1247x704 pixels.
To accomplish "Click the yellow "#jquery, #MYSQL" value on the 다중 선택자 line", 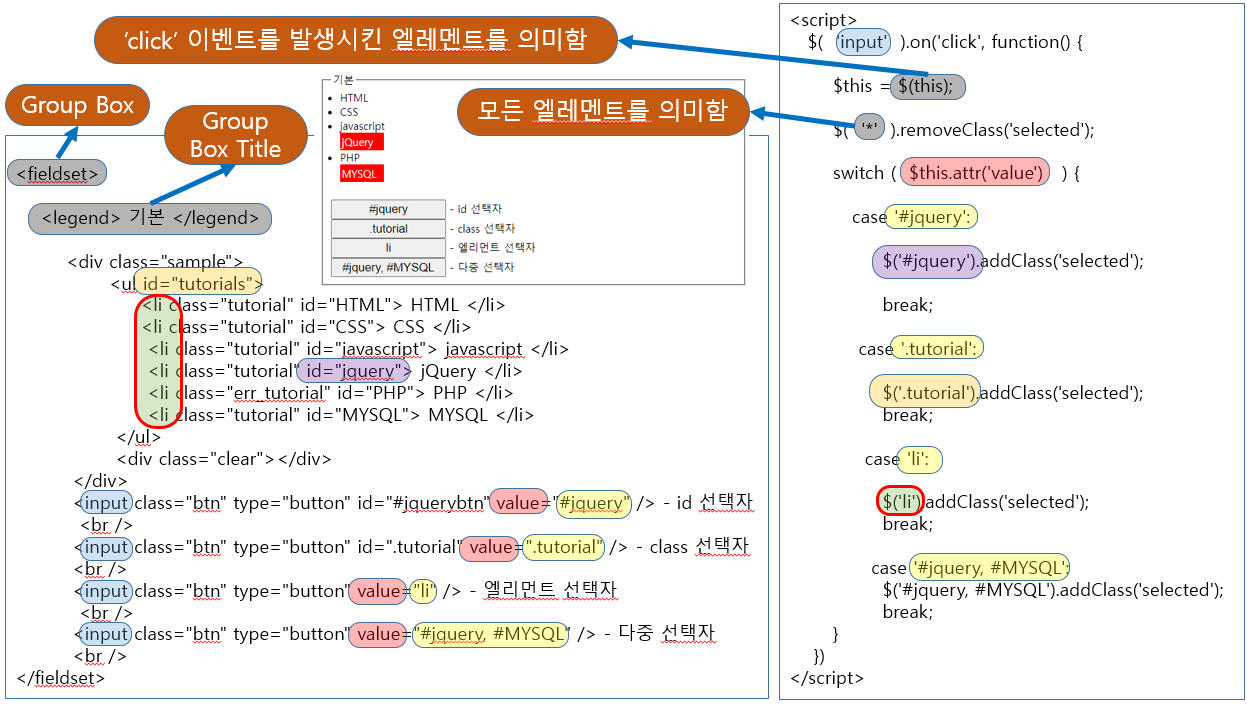I will (490, 634).
